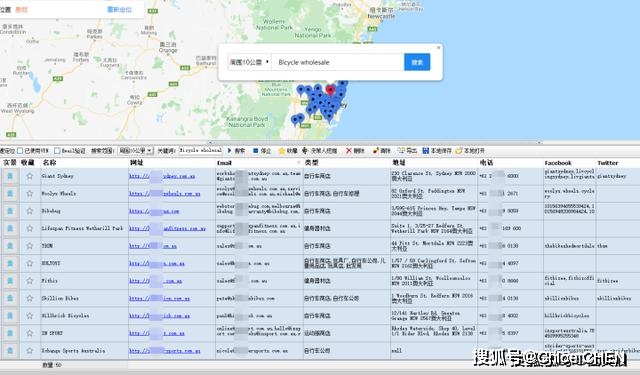Click the yellow folder local open icon
Viewport: 640px width, 375px height.
pos(459,151)
